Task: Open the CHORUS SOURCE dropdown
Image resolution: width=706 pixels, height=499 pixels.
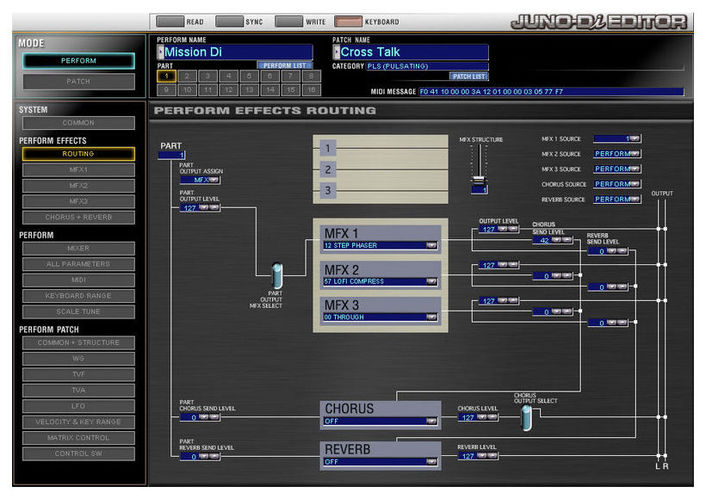Action: 617,184
